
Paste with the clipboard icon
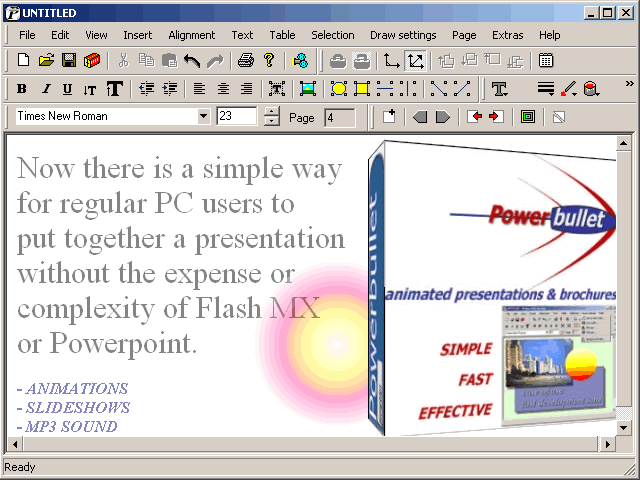pyautogui.click(x=169, y=60)
